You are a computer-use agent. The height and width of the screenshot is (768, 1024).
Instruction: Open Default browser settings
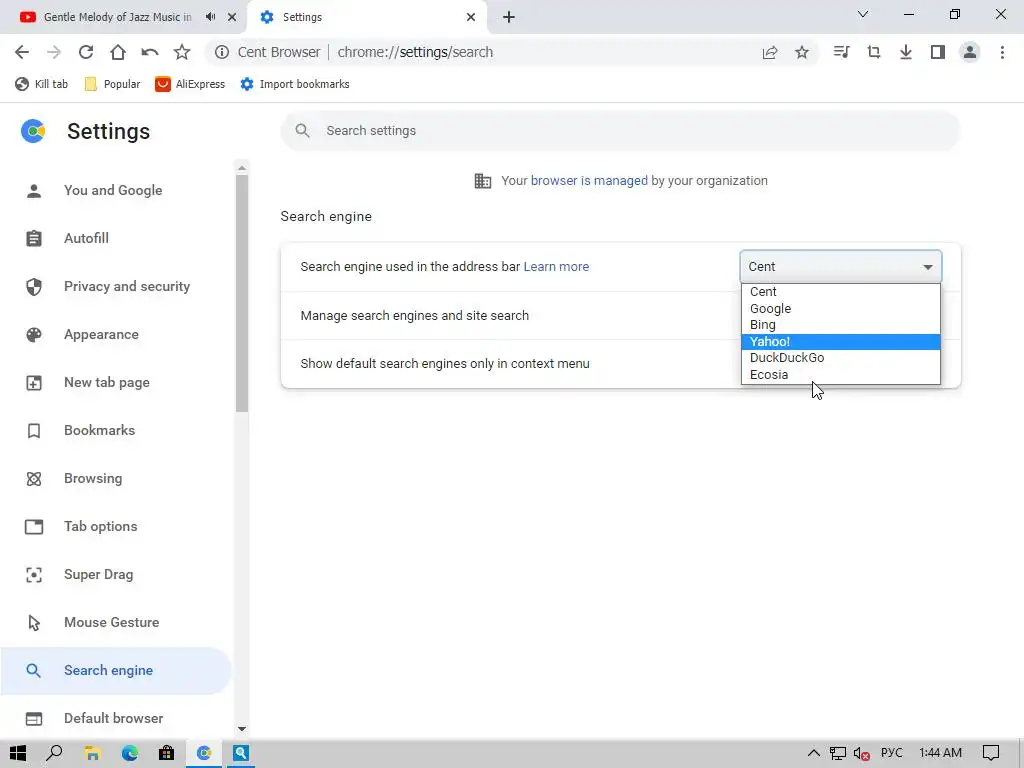(116, 718)
